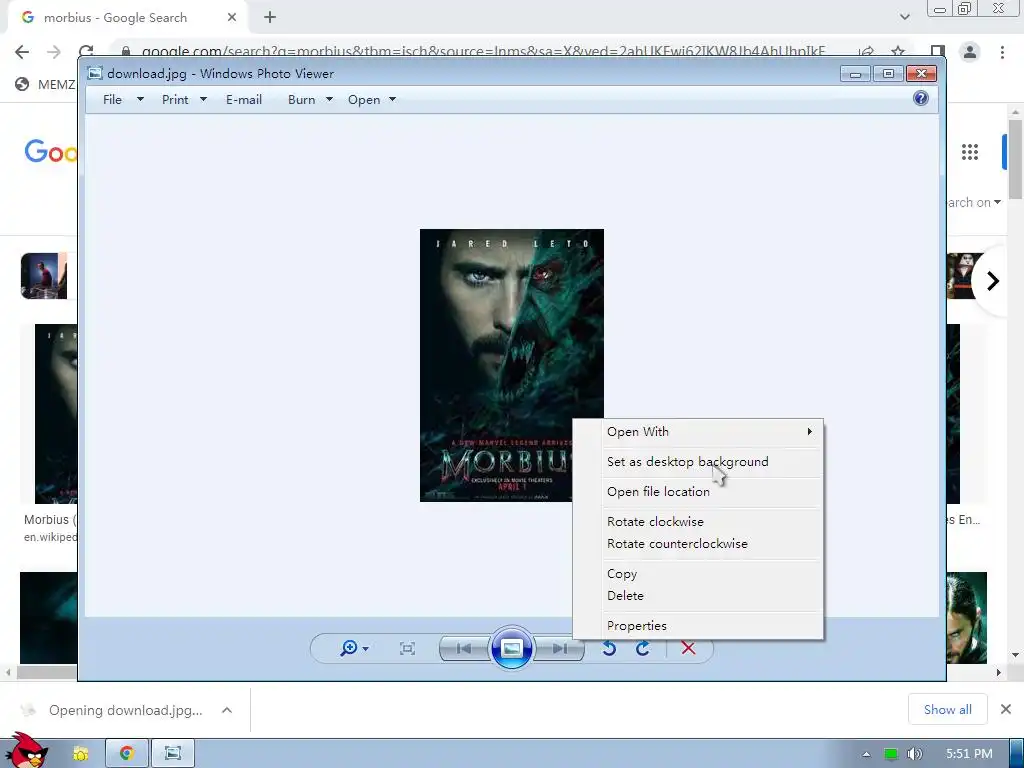Open Chrome profile avatar
The image size is (1024, 768).
point(970,52)
